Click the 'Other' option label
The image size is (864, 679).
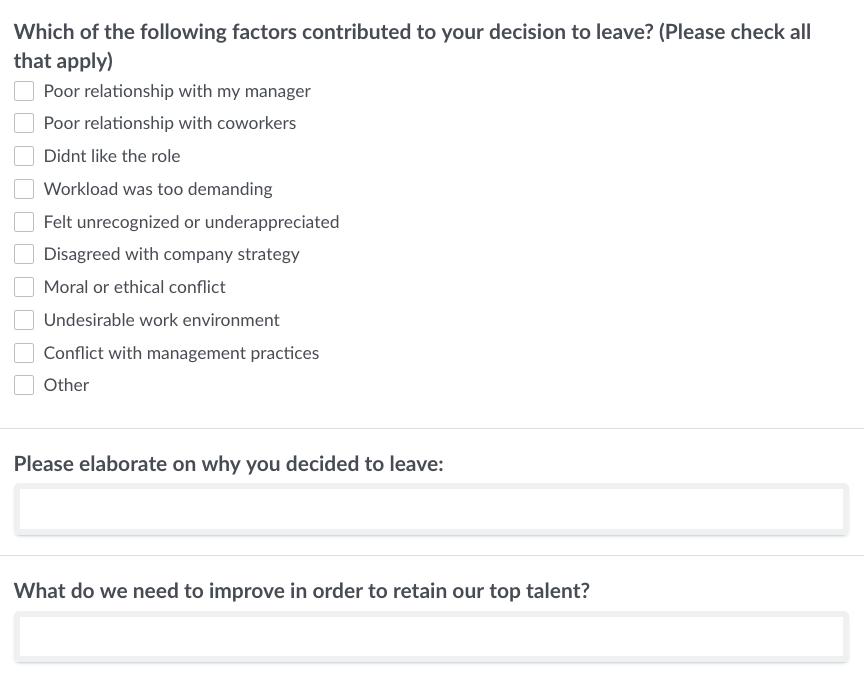coord(66,385)
